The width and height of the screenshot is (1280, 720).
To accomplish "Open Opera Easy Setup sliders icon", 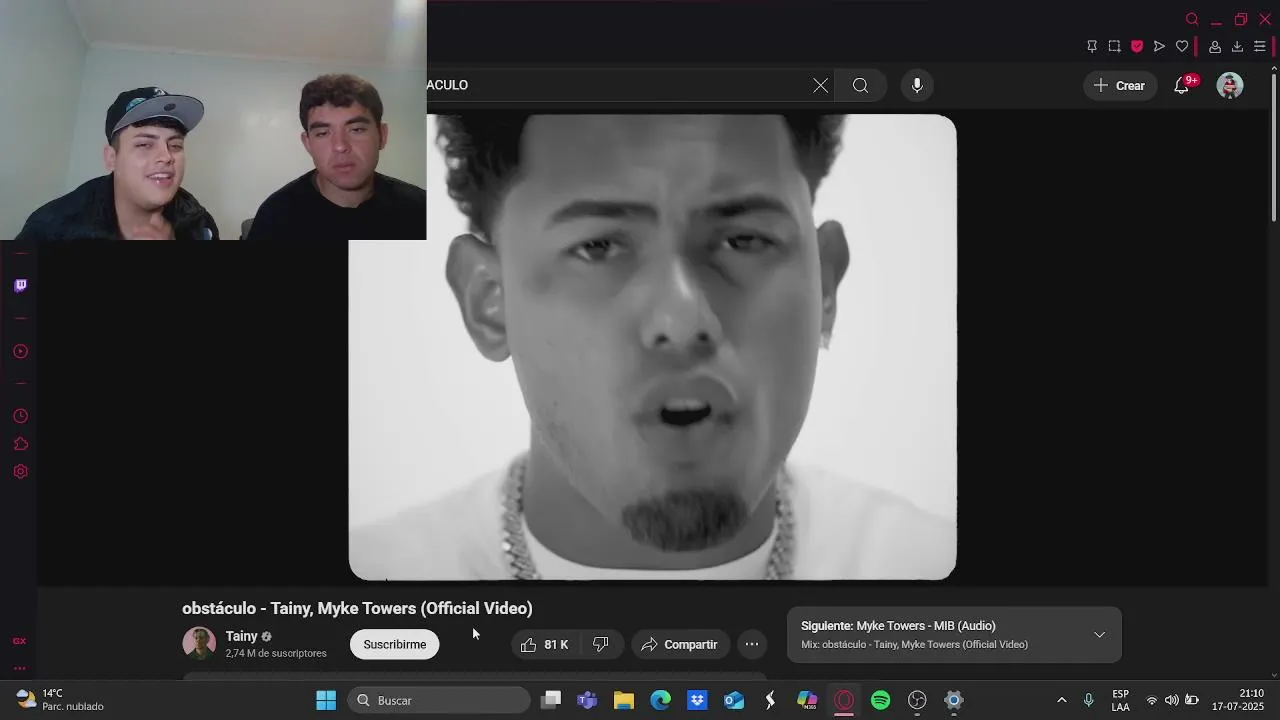I will point(1260,46).
